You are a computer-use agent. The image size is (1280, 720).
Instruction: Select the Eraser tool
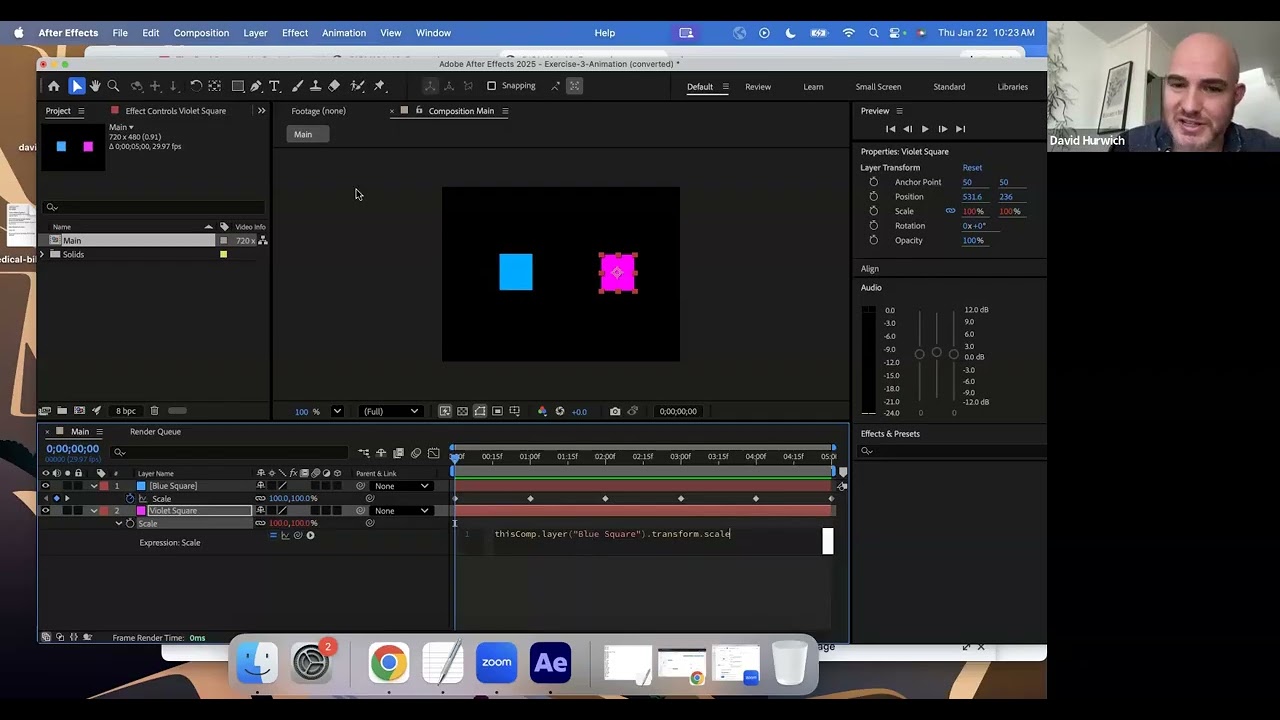(x=334, y=86)
